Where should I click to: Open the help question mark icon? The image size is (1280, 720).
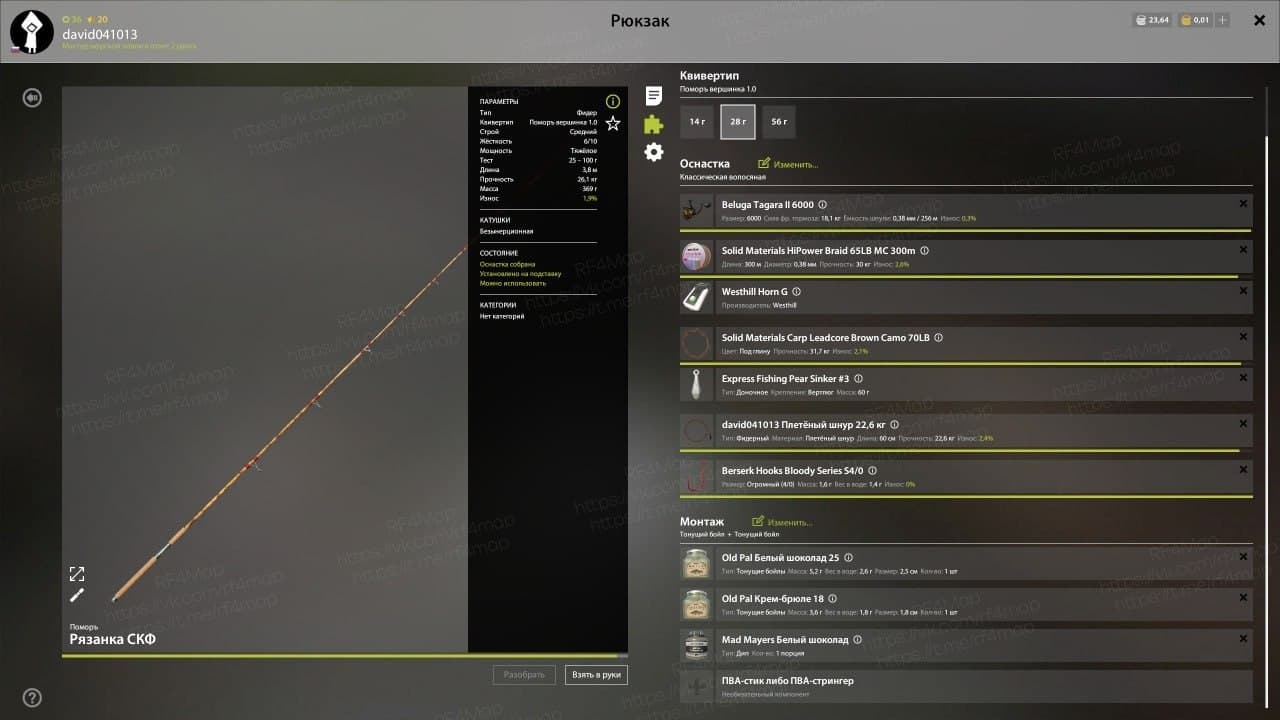coord(32,698)
